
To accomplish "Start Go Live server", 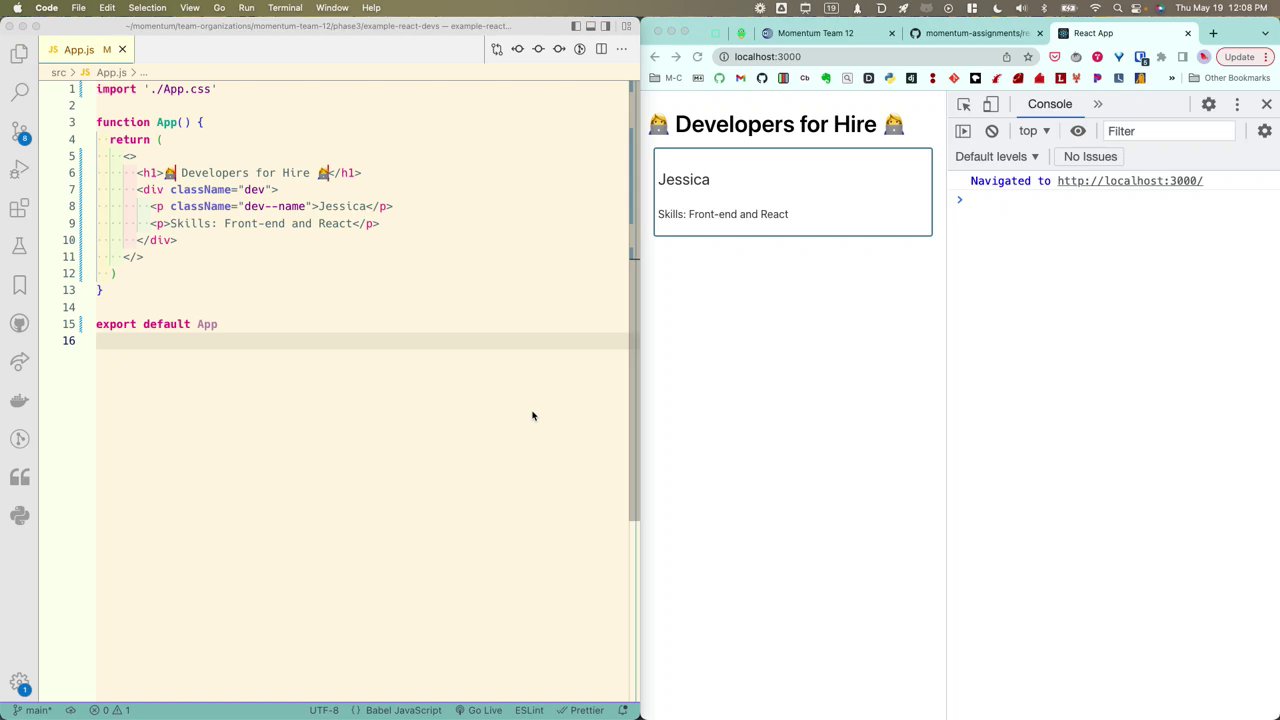I will point(479,710).
